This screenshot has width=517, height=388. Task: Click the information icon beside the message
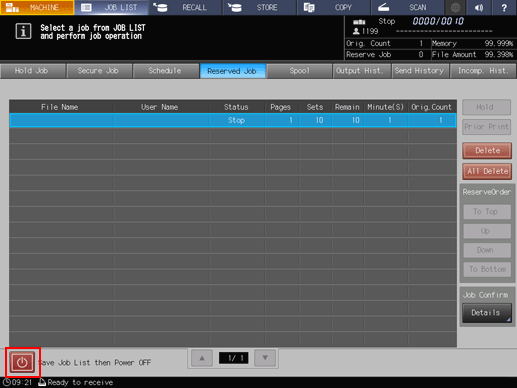click(23, 31)
